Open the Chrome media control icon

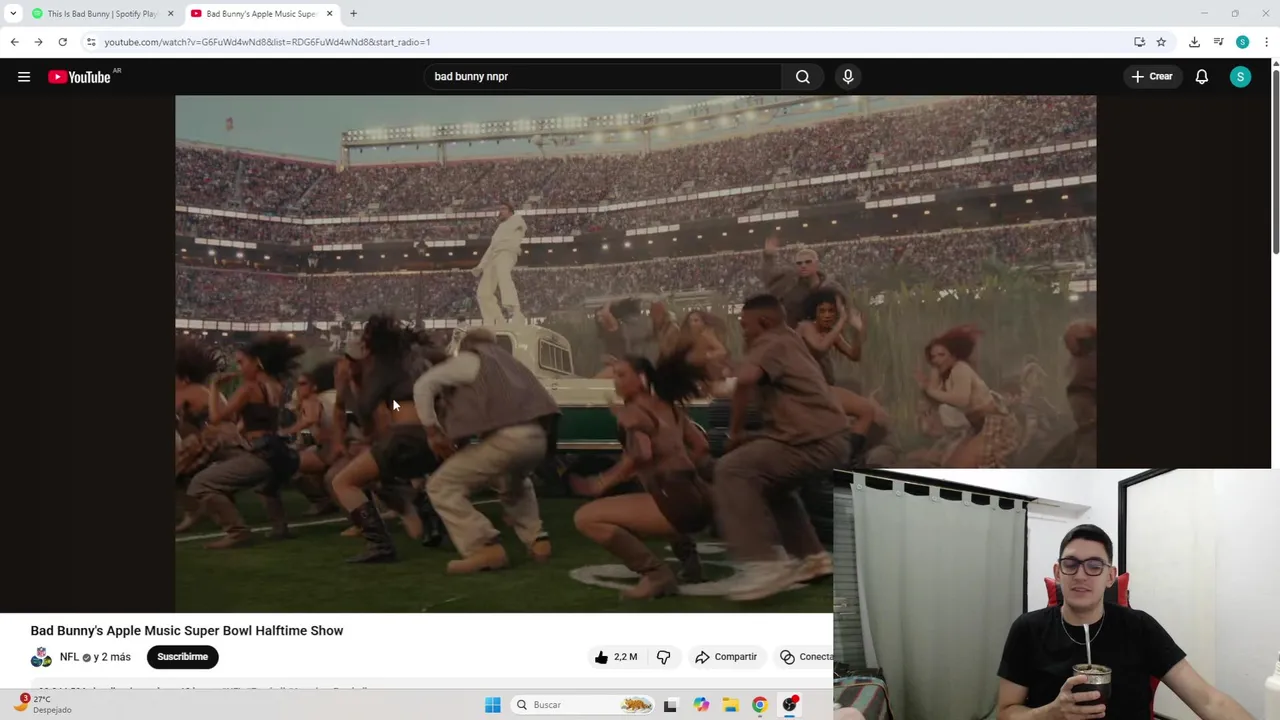(x=1218, y=42)
